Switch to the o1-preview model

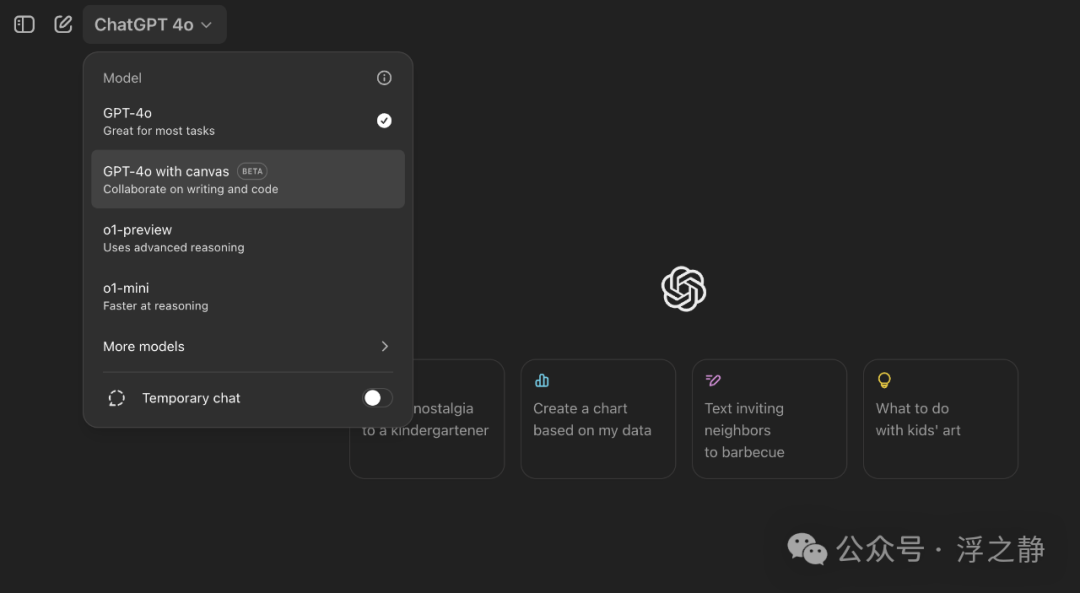coord(248,238)
